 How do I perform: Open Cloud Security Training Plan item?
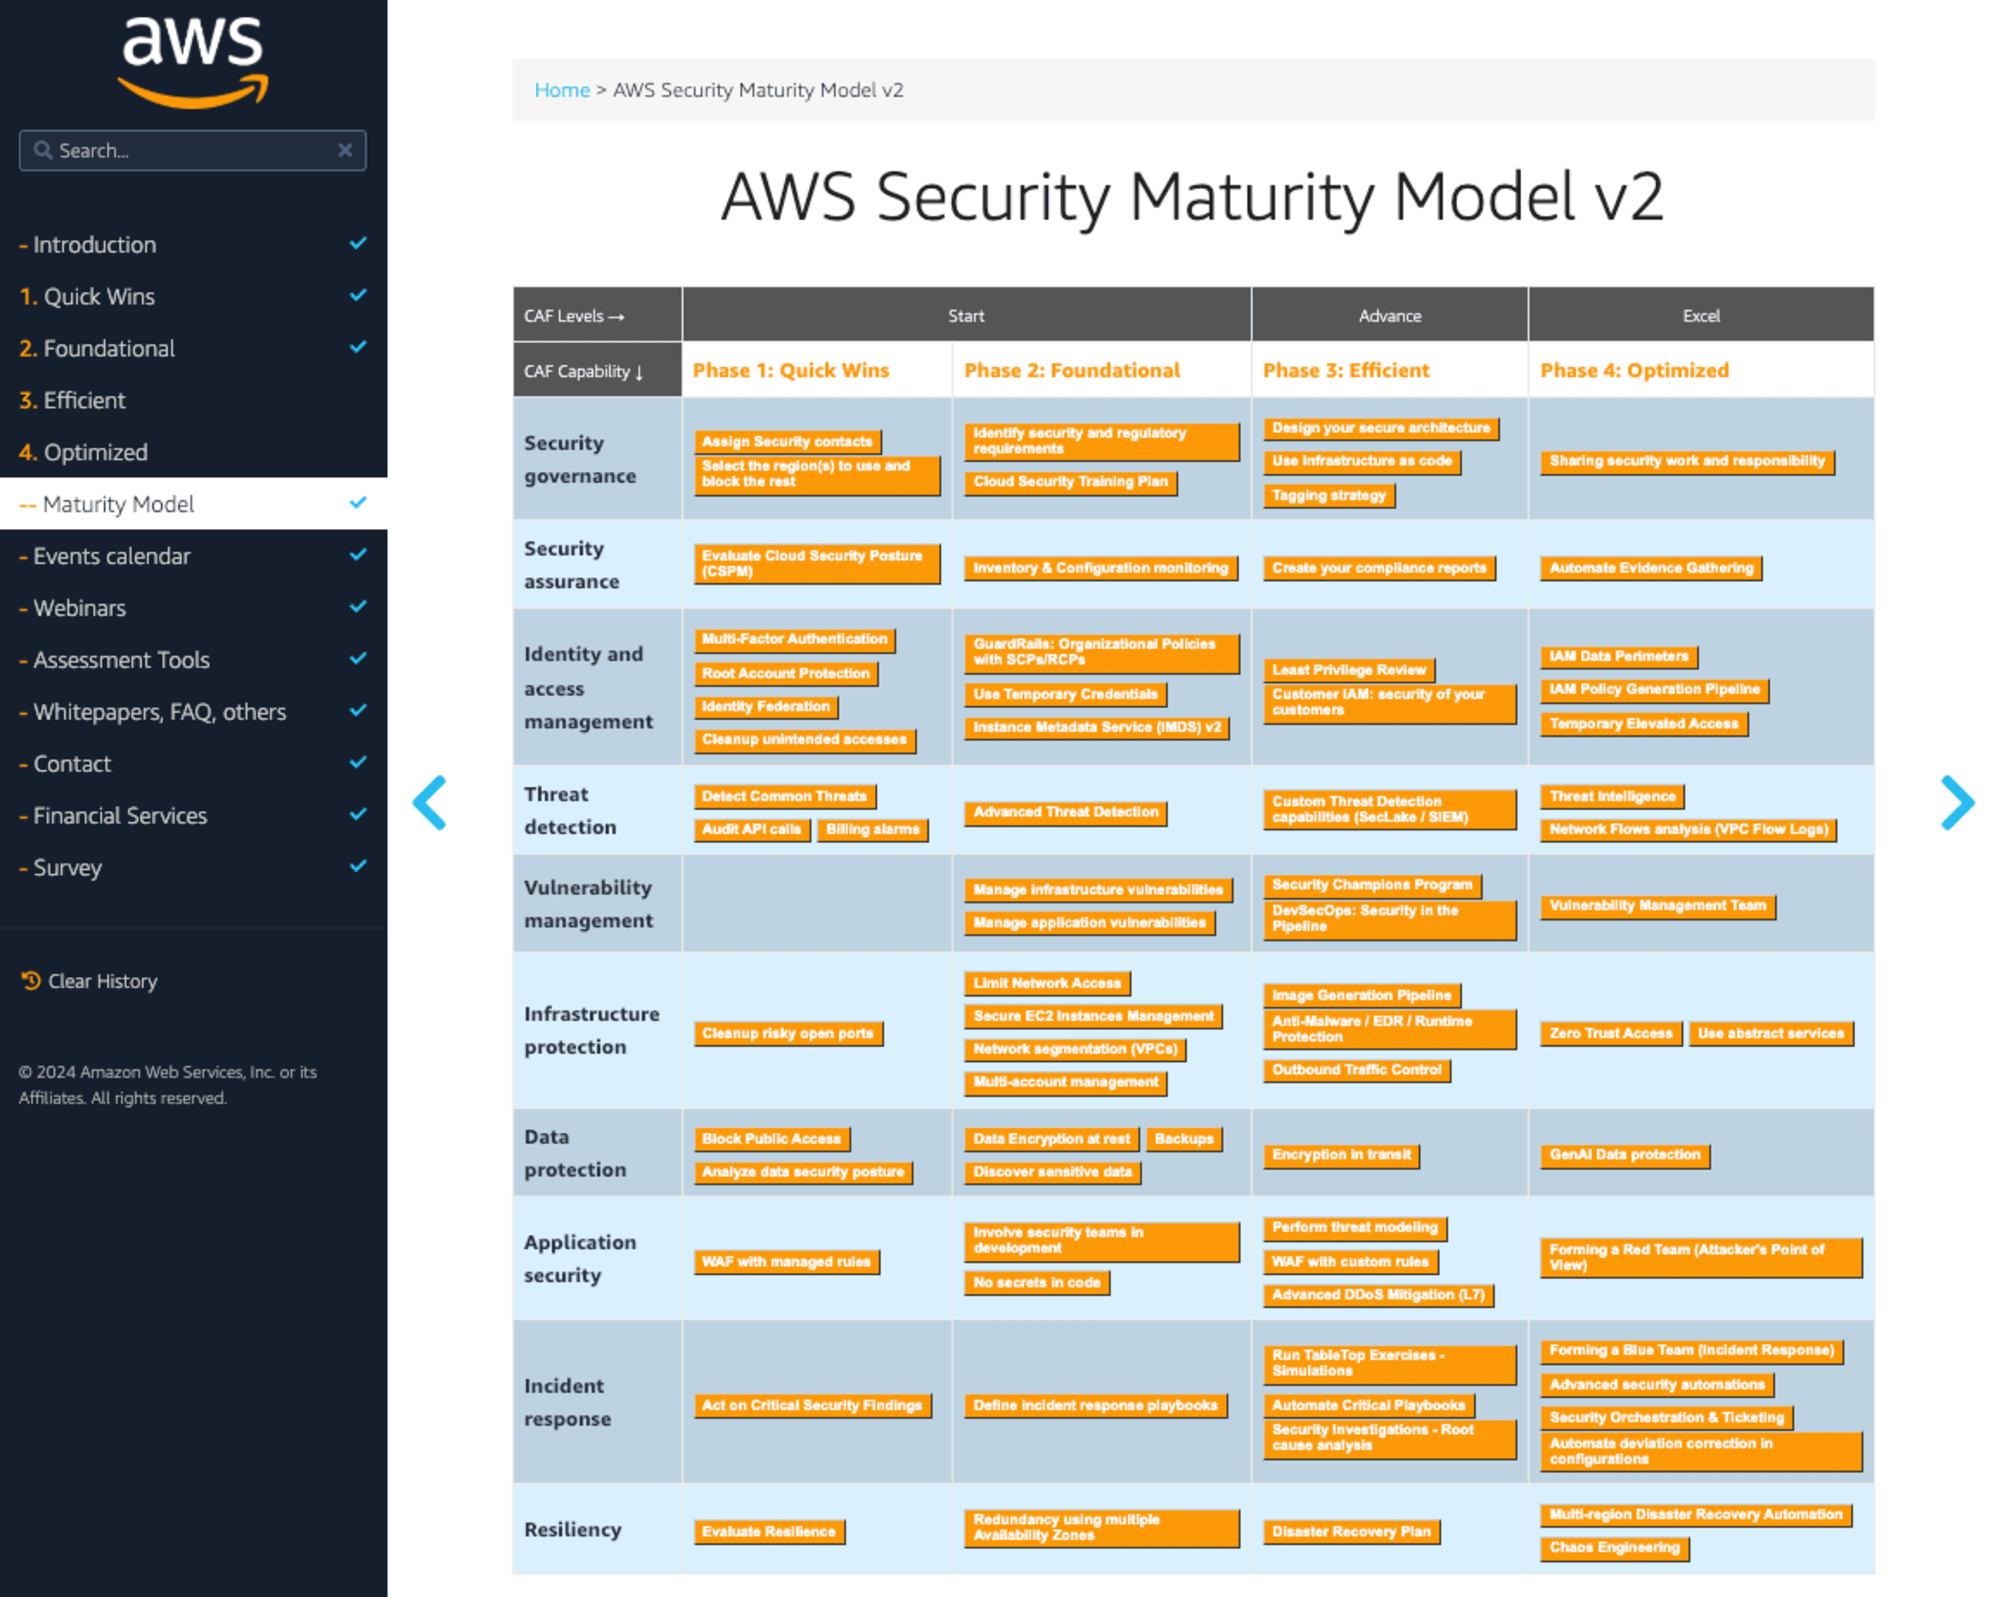[x=1071, y=482]
